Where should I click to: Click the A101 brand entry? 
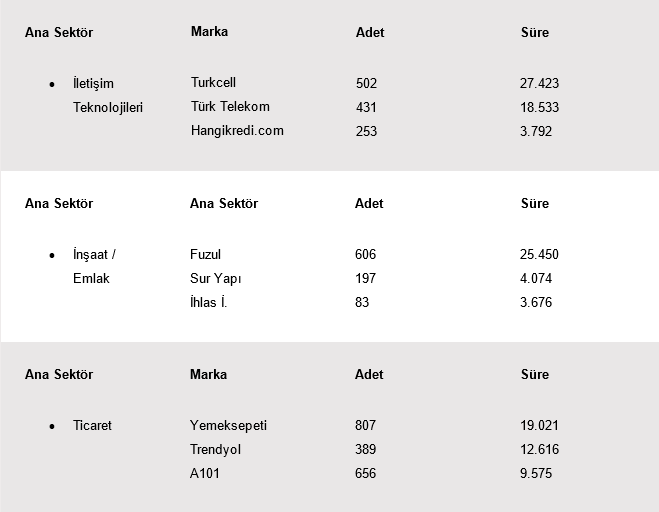204,474
